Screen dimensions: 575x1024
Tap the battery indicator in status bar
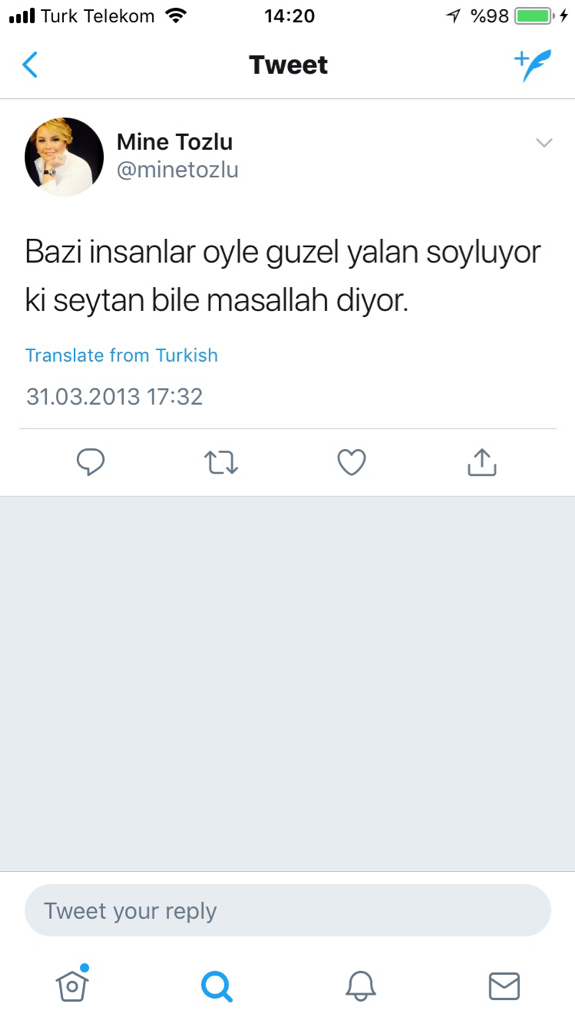(x=533, y=16)
